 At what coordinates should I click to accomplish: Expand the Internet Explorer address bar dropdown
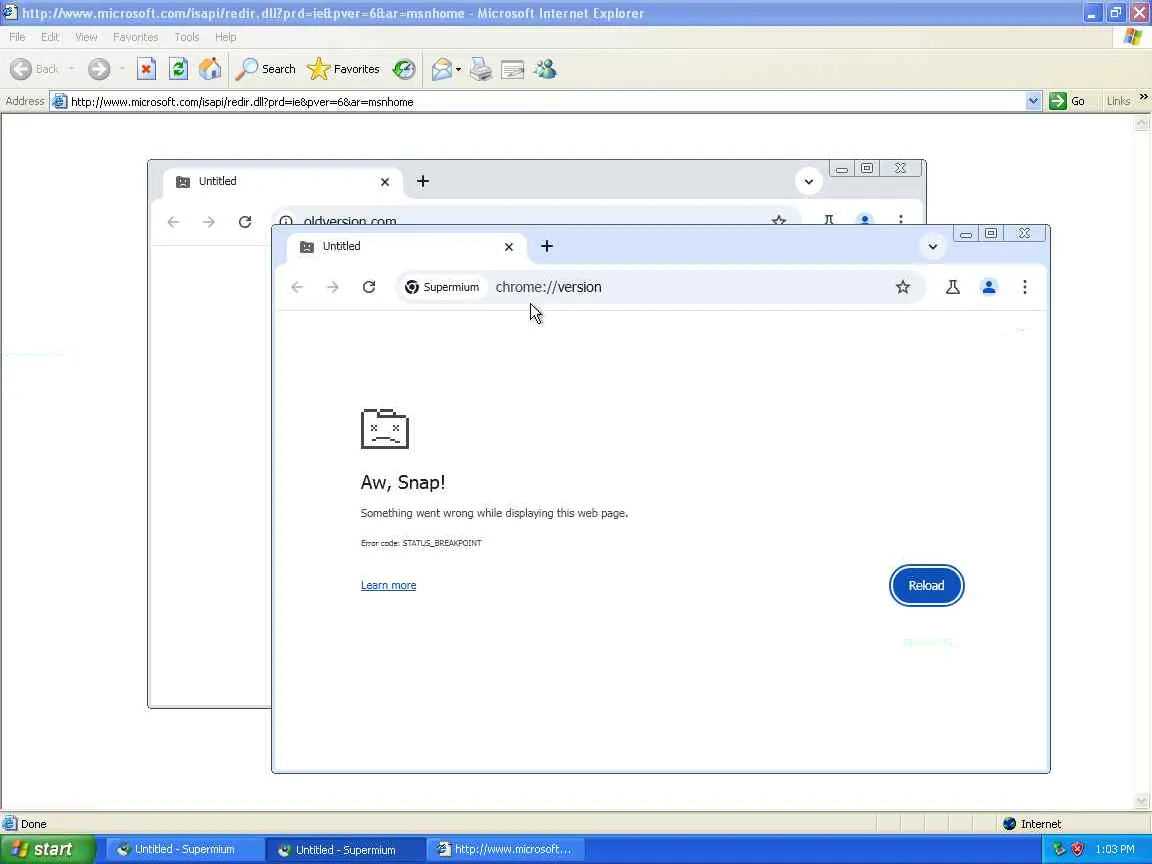pos(1034,101)
